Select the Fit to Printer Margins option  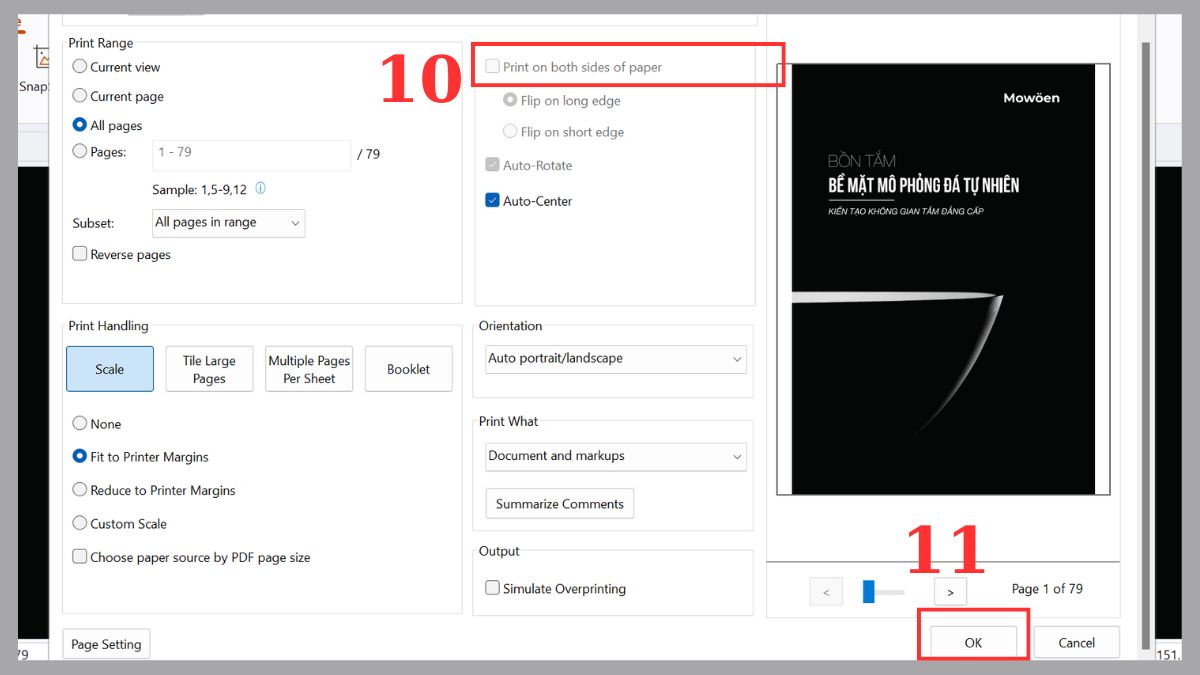click(x=80, y=456)
